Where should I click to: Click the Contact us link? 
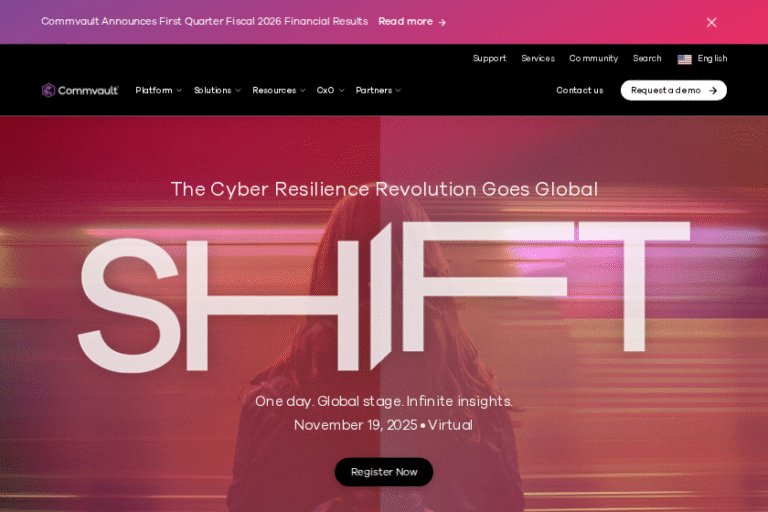click(x=579, y=90)
